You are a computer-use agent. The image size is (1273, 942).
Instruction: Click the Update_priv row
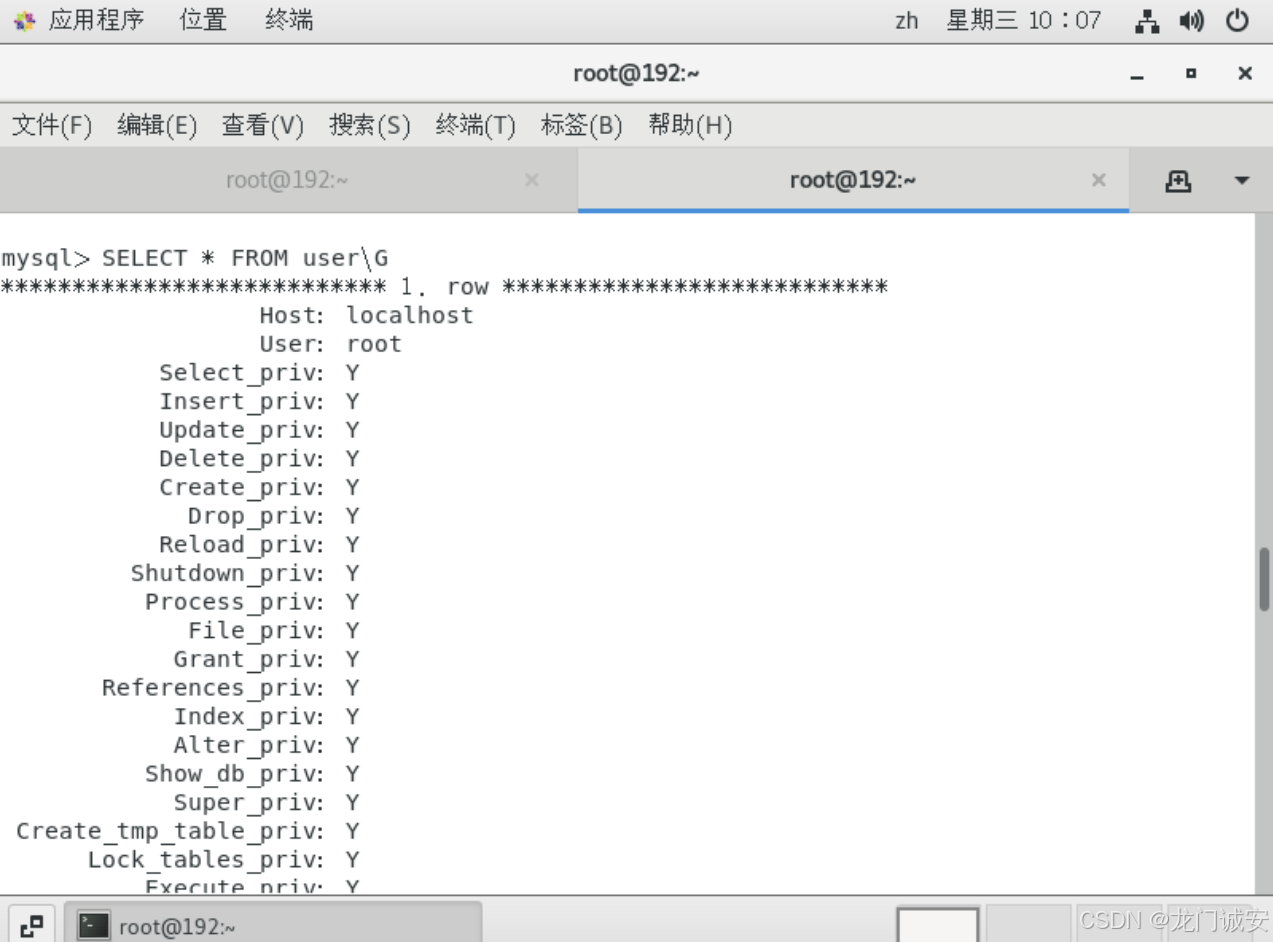[259, 430]
